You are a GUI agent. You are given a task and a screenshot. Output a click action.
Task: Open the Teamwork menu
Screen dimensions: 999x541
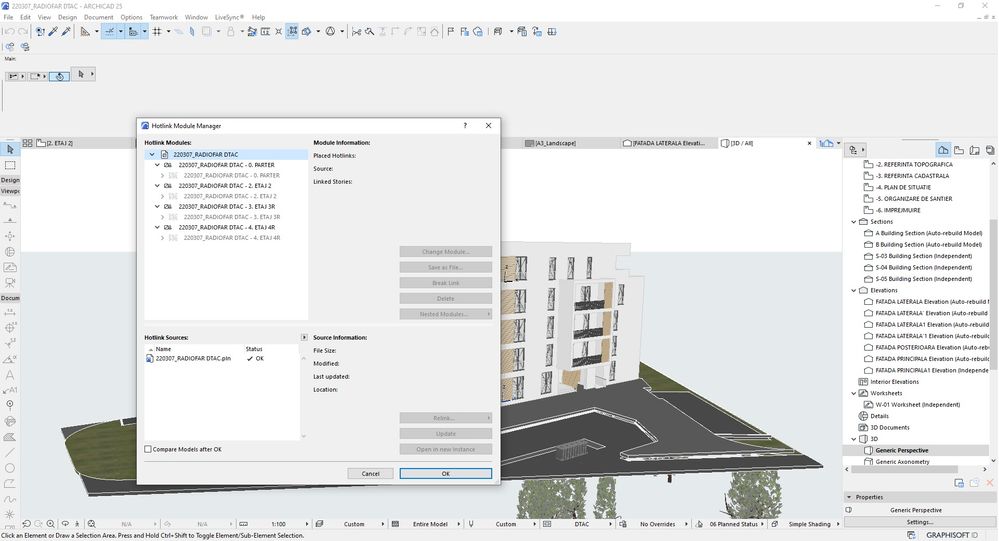163,17
